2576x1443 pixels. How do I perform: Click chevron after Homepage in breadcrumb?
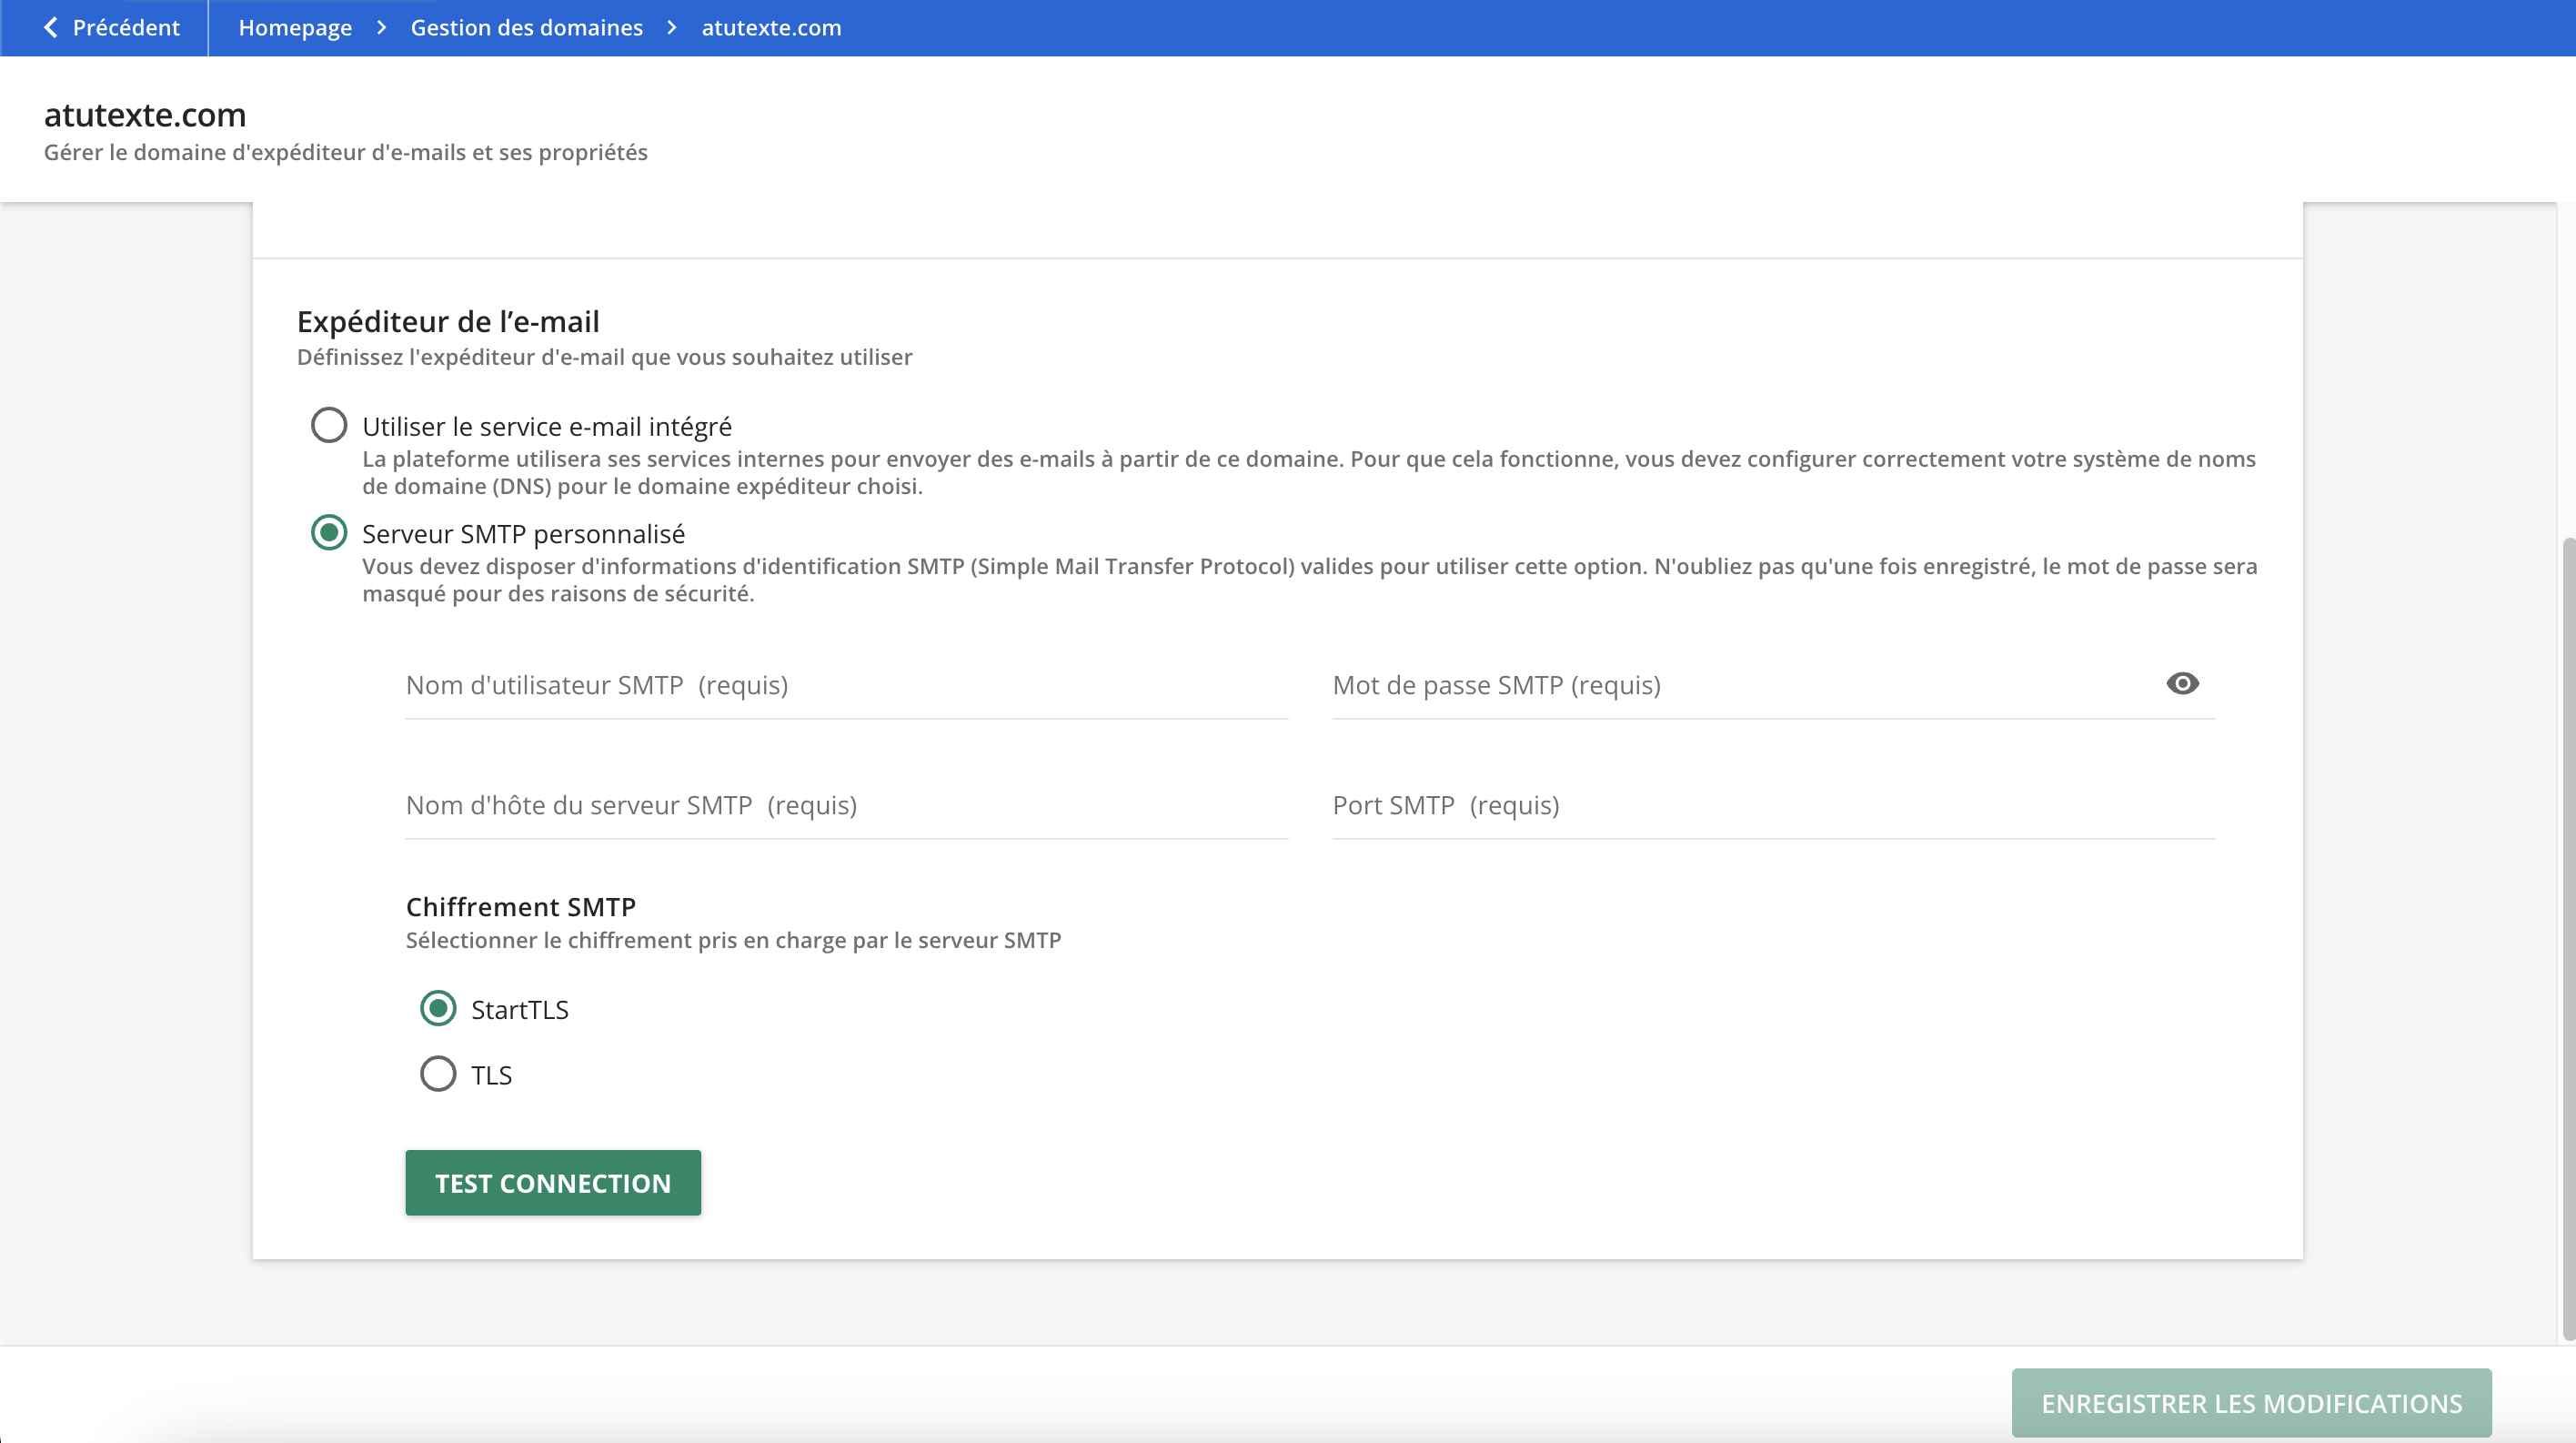point(381,27)
